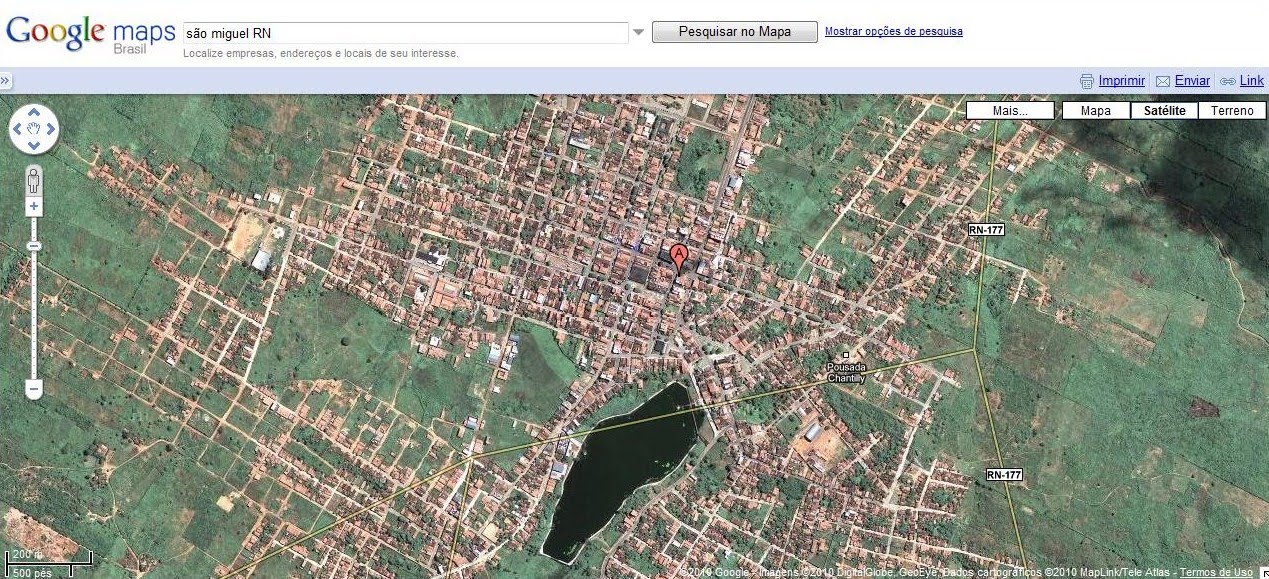Click the red marker A pin
1269x579 pixels.
tap(680, 258)
